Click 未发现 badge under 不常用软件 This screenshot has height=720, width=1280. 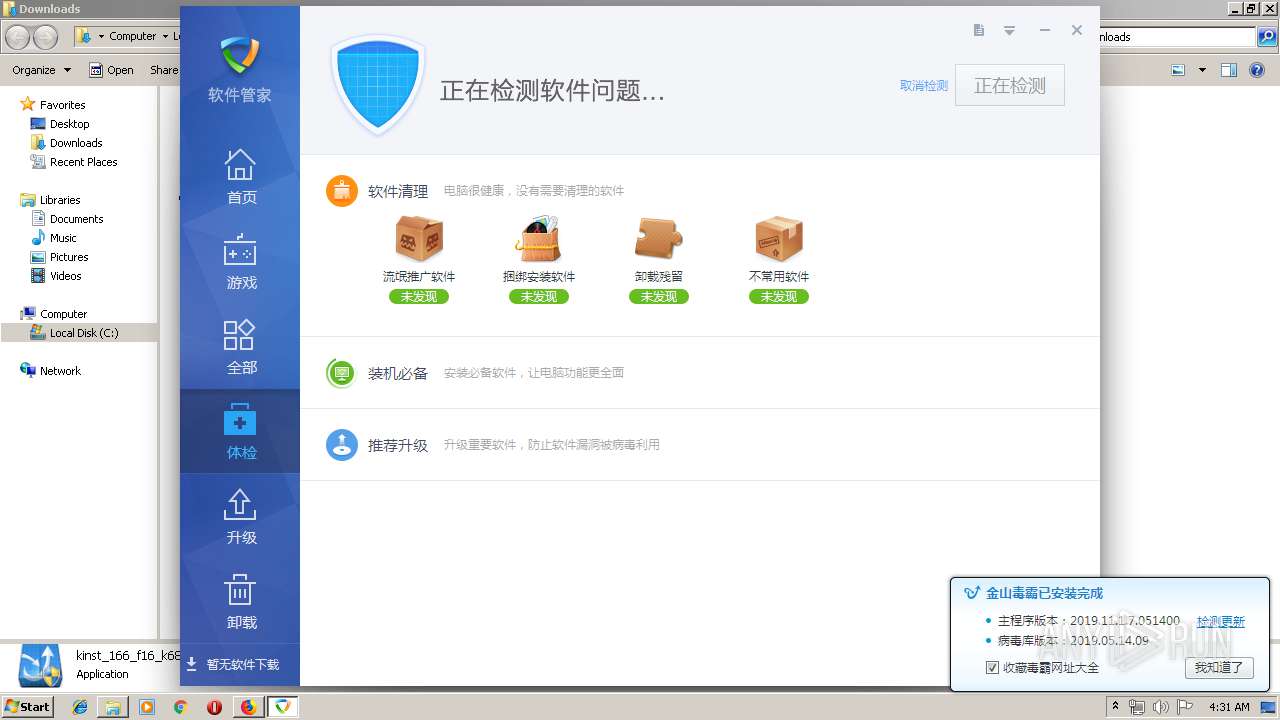[x=779, y=297]
